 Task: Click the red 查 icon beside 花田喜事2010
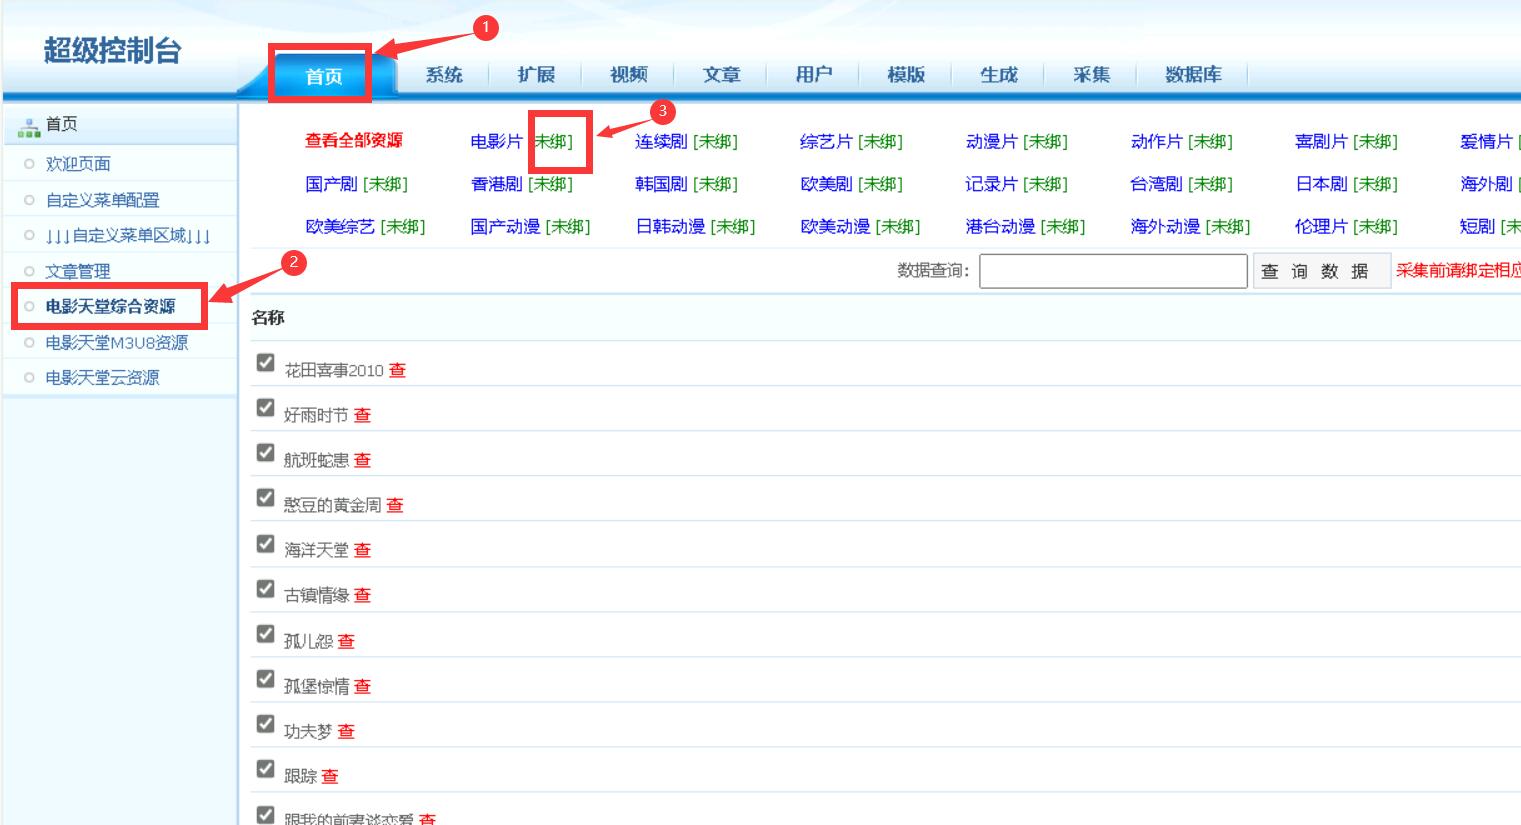397,370
